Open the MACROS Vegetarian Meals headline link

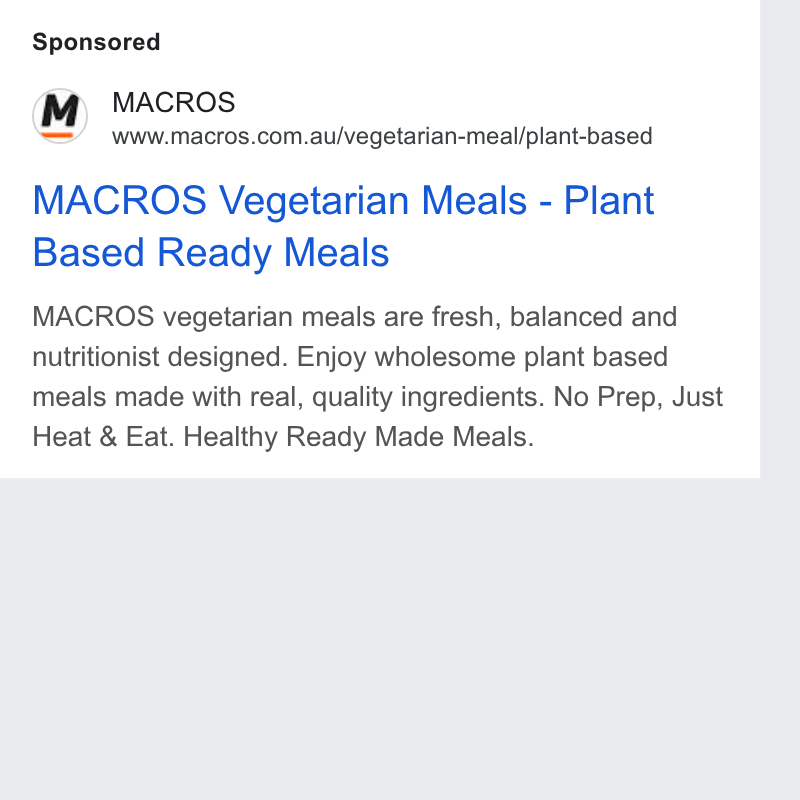tap(343, 226)
